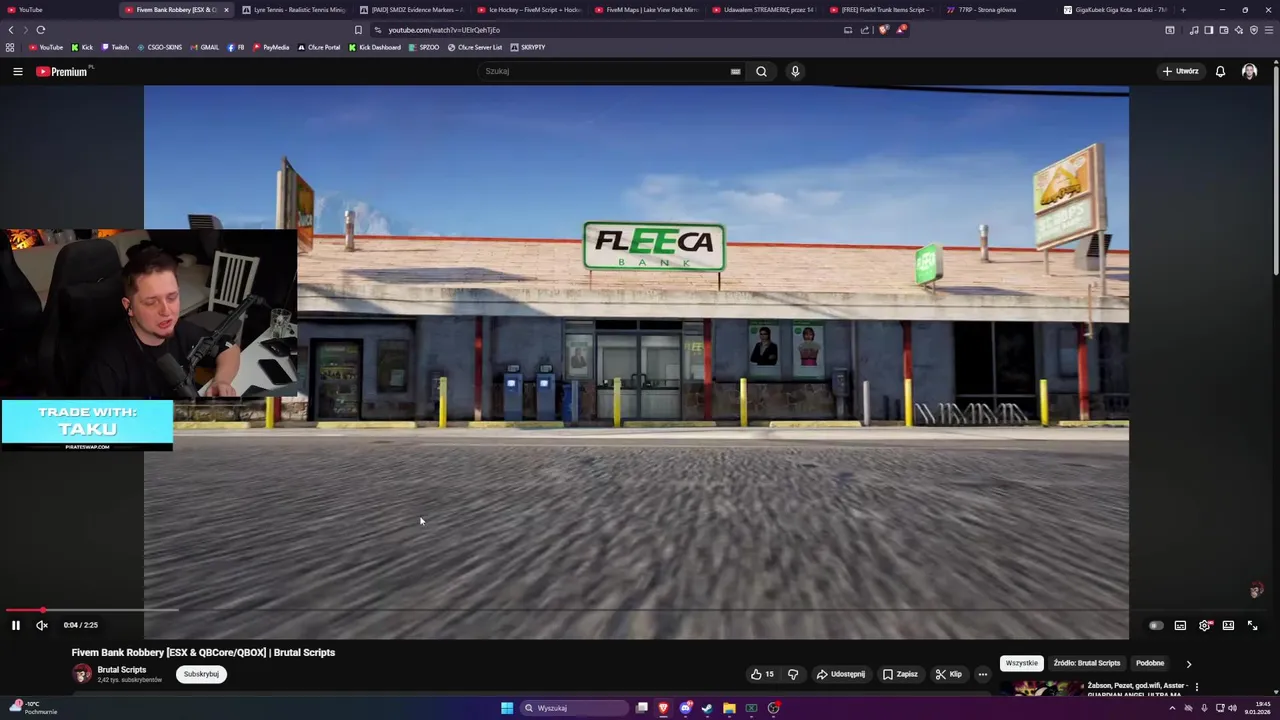
Task: Open the Twitch bookmark
Action: 115,47
